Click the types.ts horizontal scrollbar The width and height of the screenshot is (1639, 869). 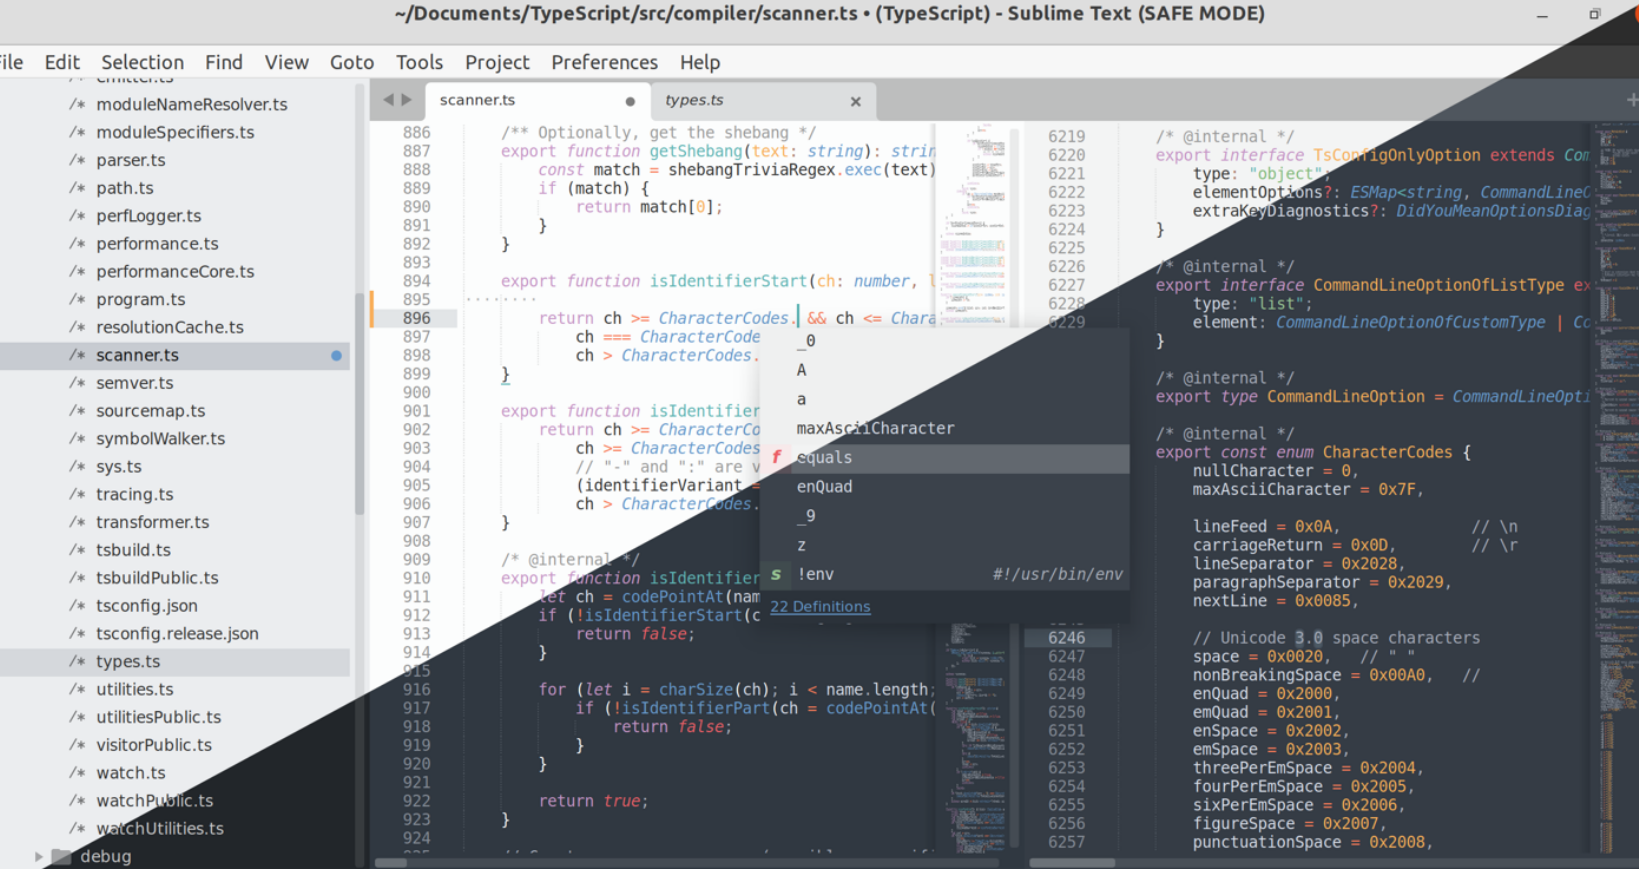coord(1072,862)
